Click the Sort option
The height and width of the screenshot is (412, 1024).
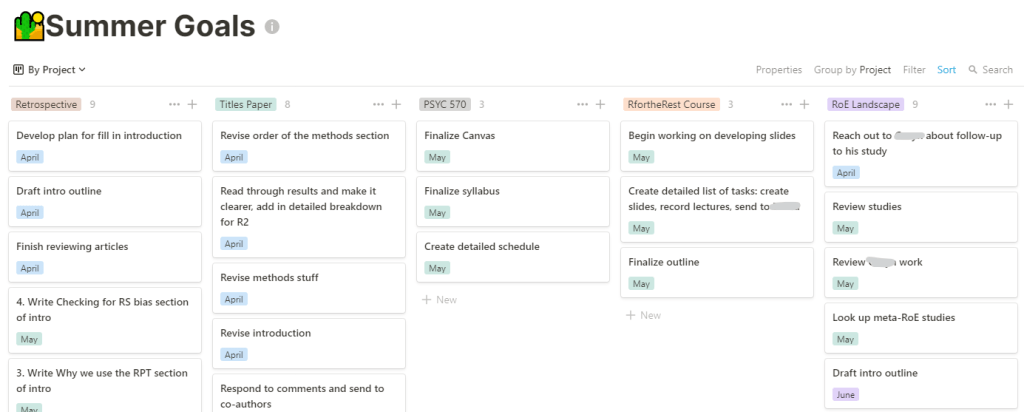click(x=946, y=70)
